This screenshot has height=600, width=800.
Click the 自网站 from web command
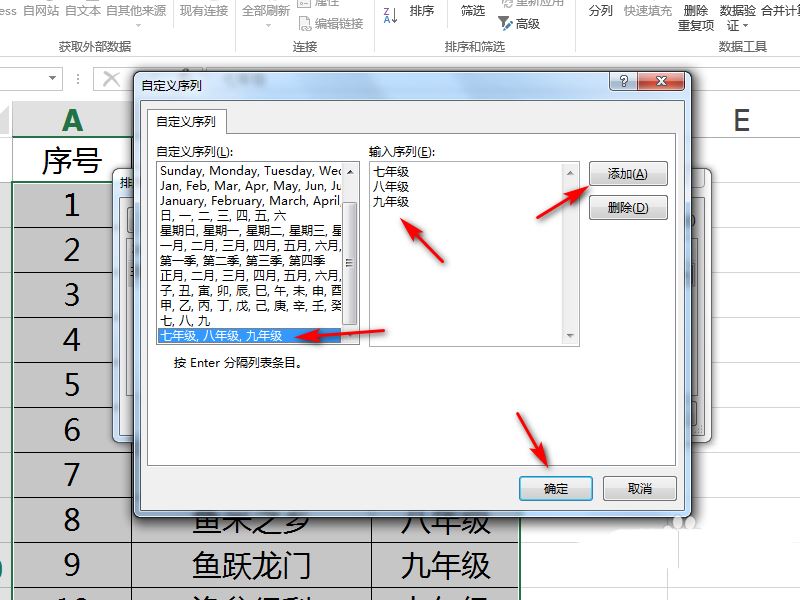pyautogui.click(x=41, y=11)
